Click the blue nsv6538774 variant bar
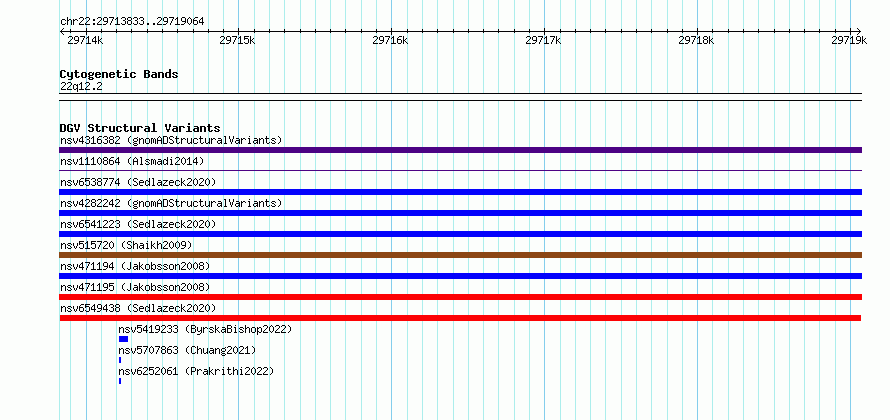The image size is (890, 420). 460,192
